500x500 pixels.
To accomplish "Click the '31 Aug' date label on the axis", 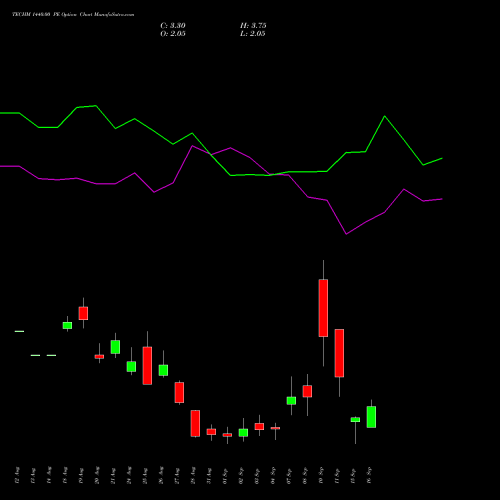I will pos(209,475).
